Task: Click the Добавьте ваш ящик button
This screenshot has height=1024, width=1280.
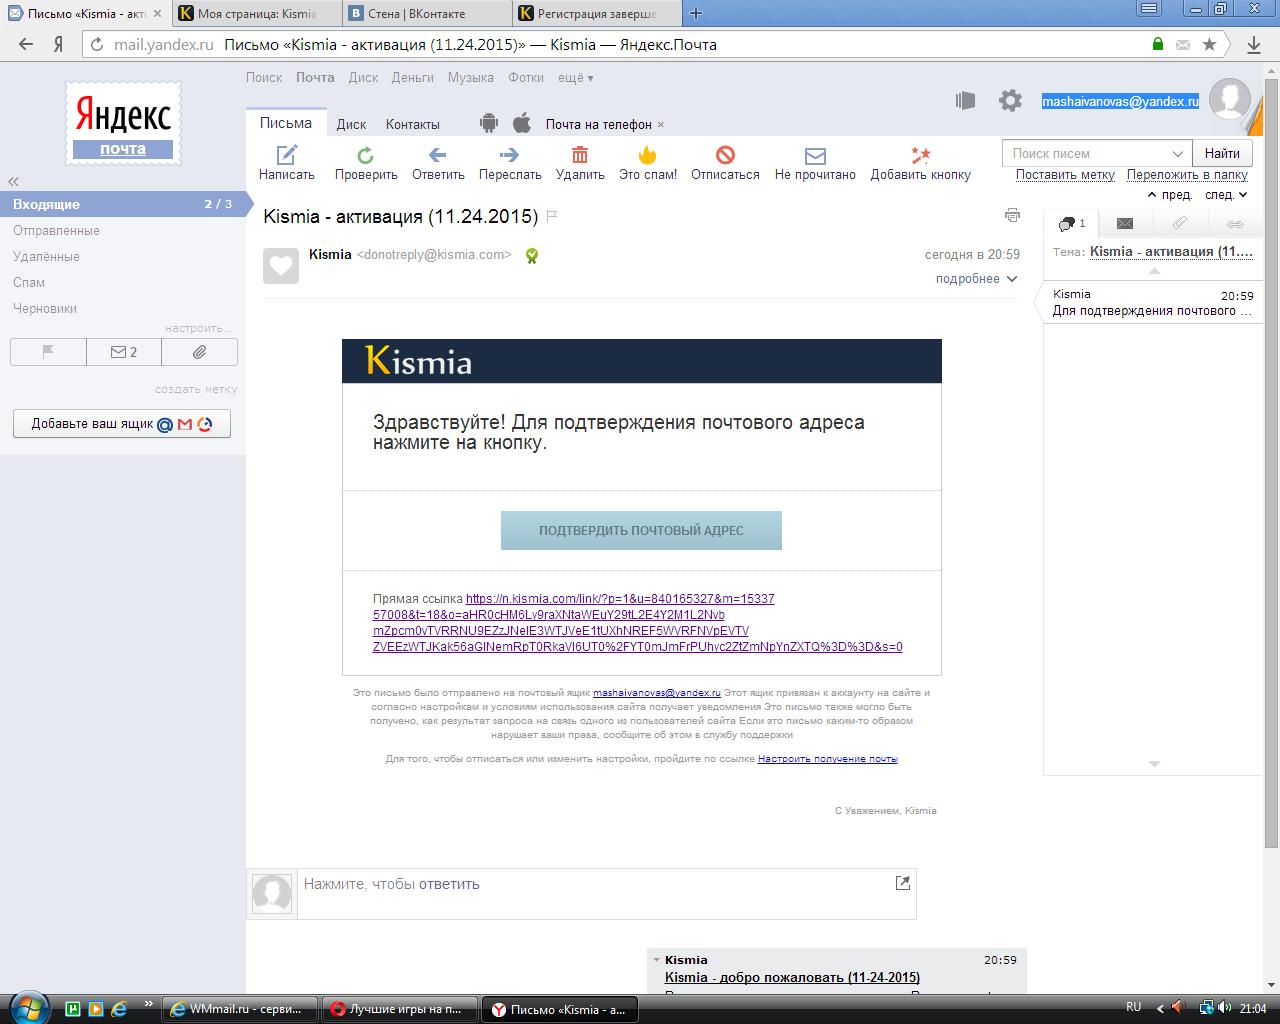Action: 122,424
